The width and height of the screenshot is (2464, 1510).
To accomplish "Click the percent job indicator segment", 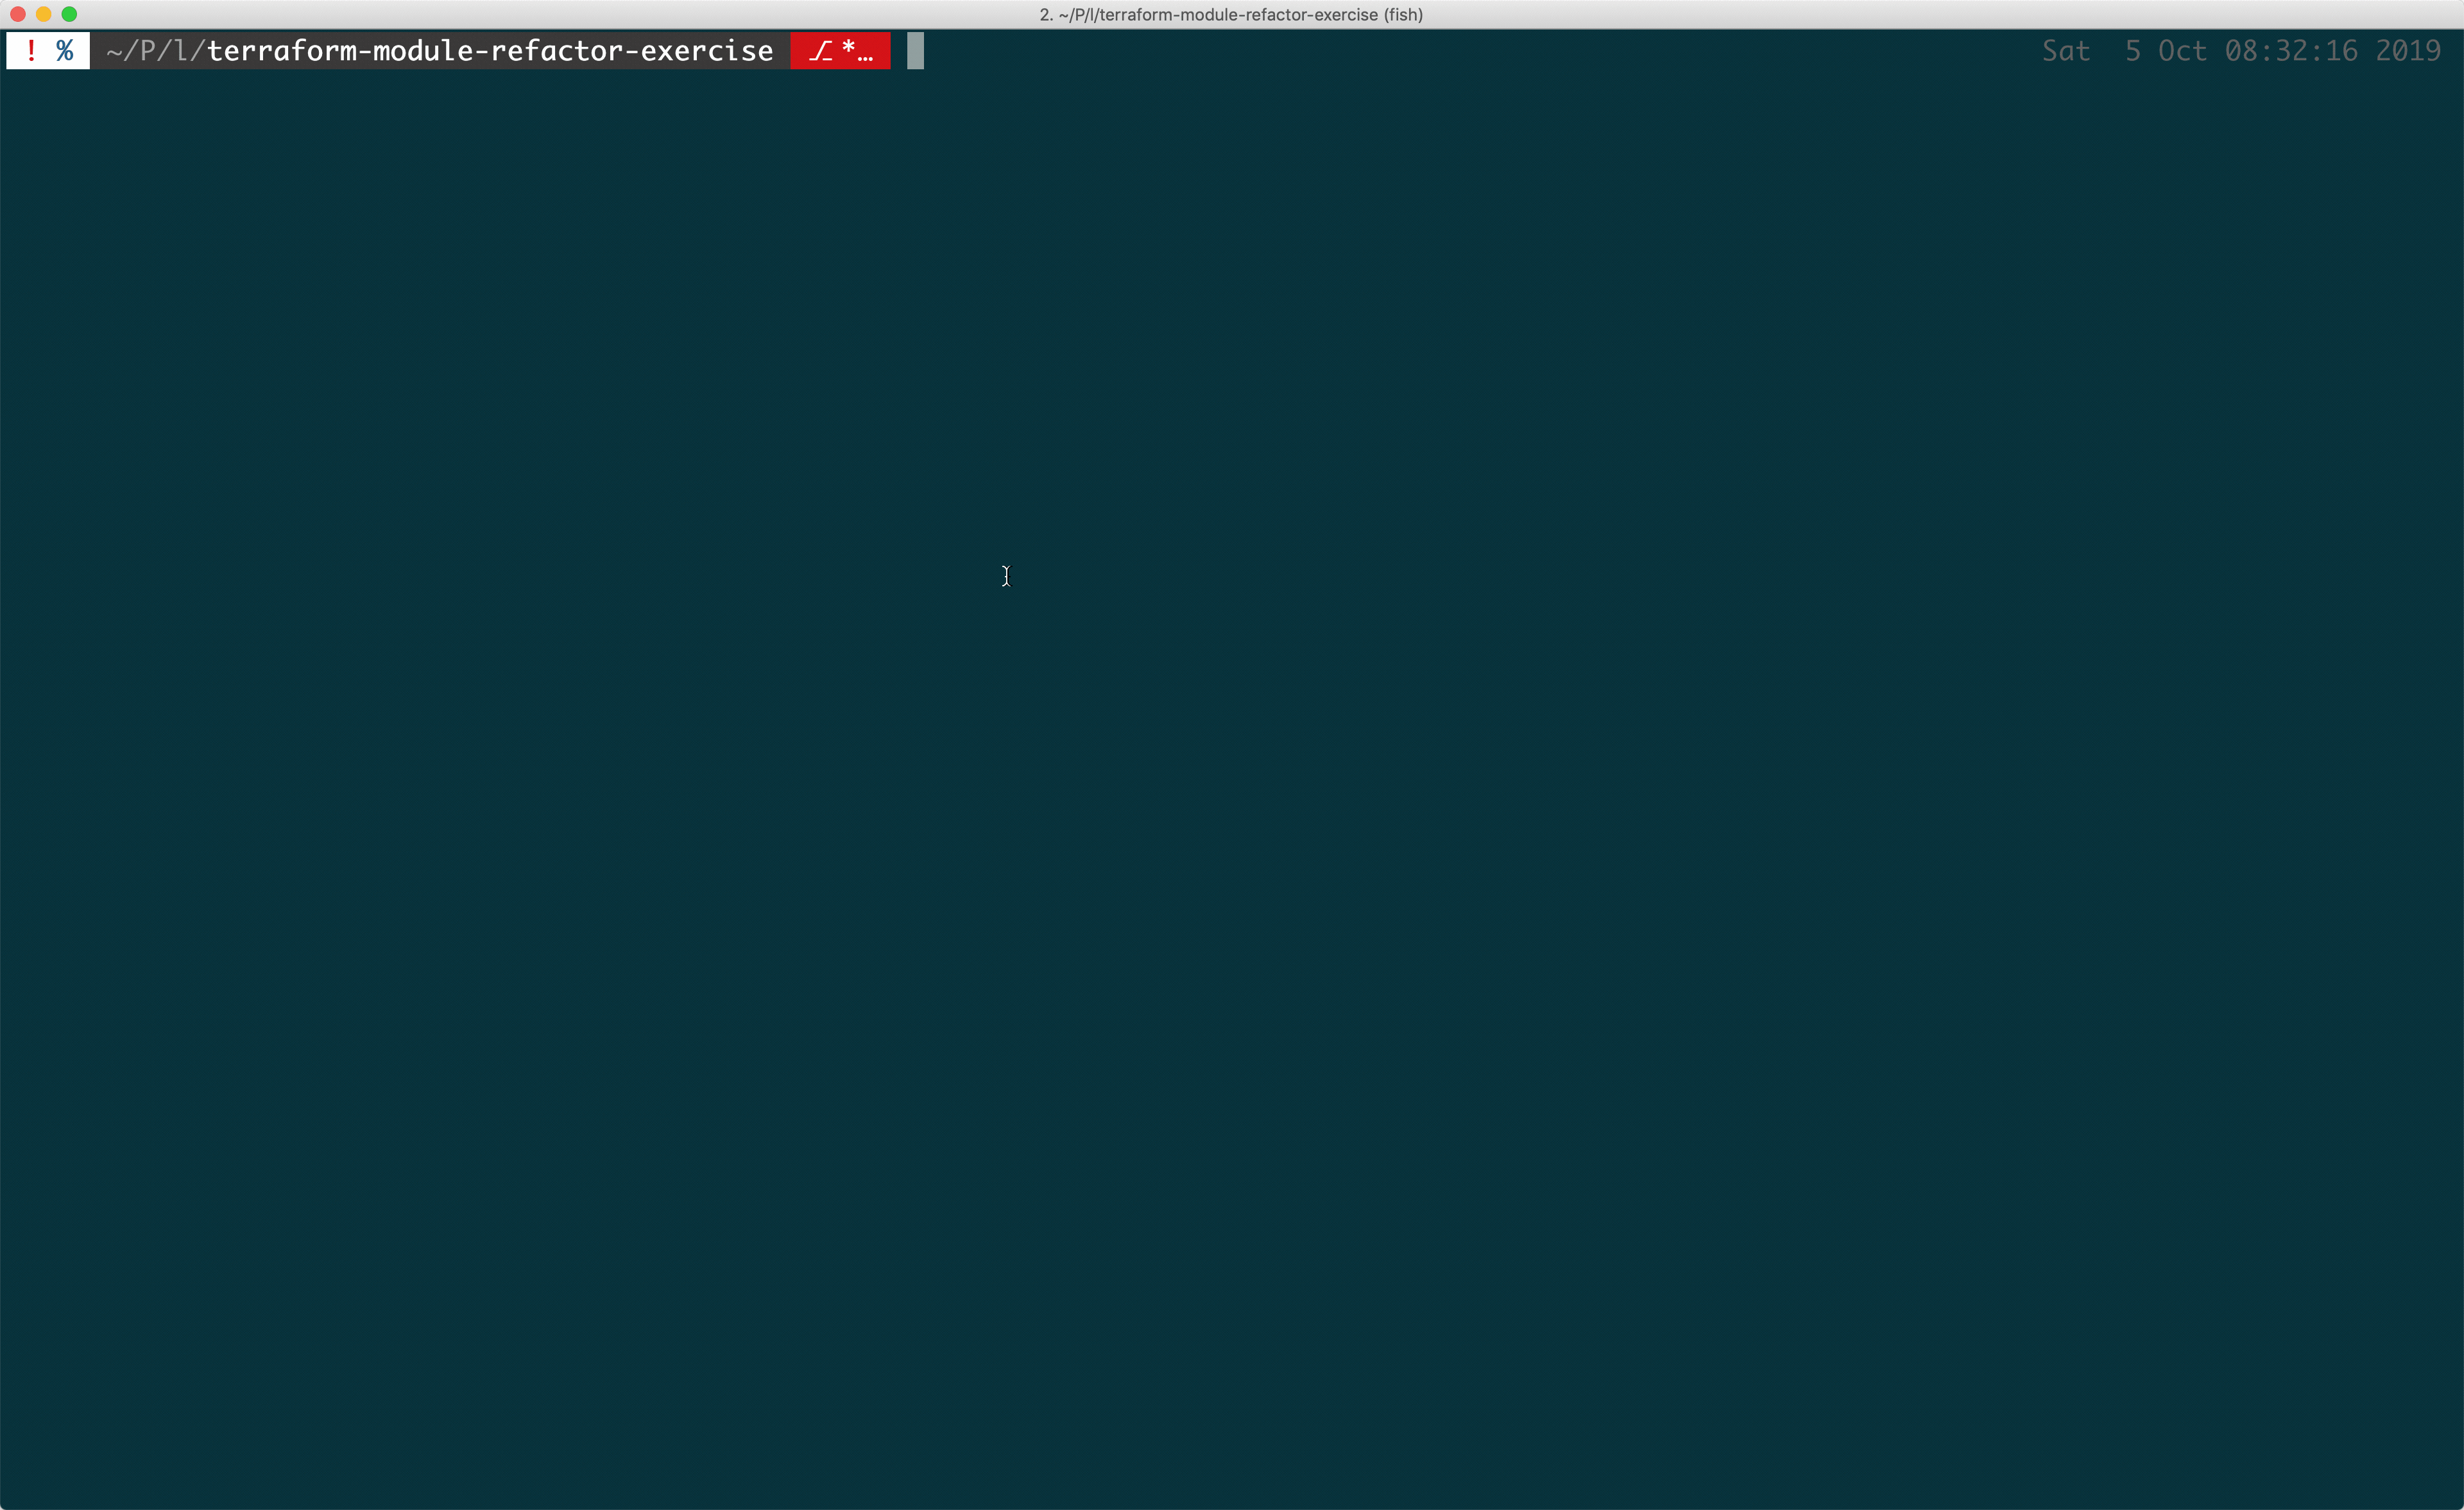I will point(64,50).
